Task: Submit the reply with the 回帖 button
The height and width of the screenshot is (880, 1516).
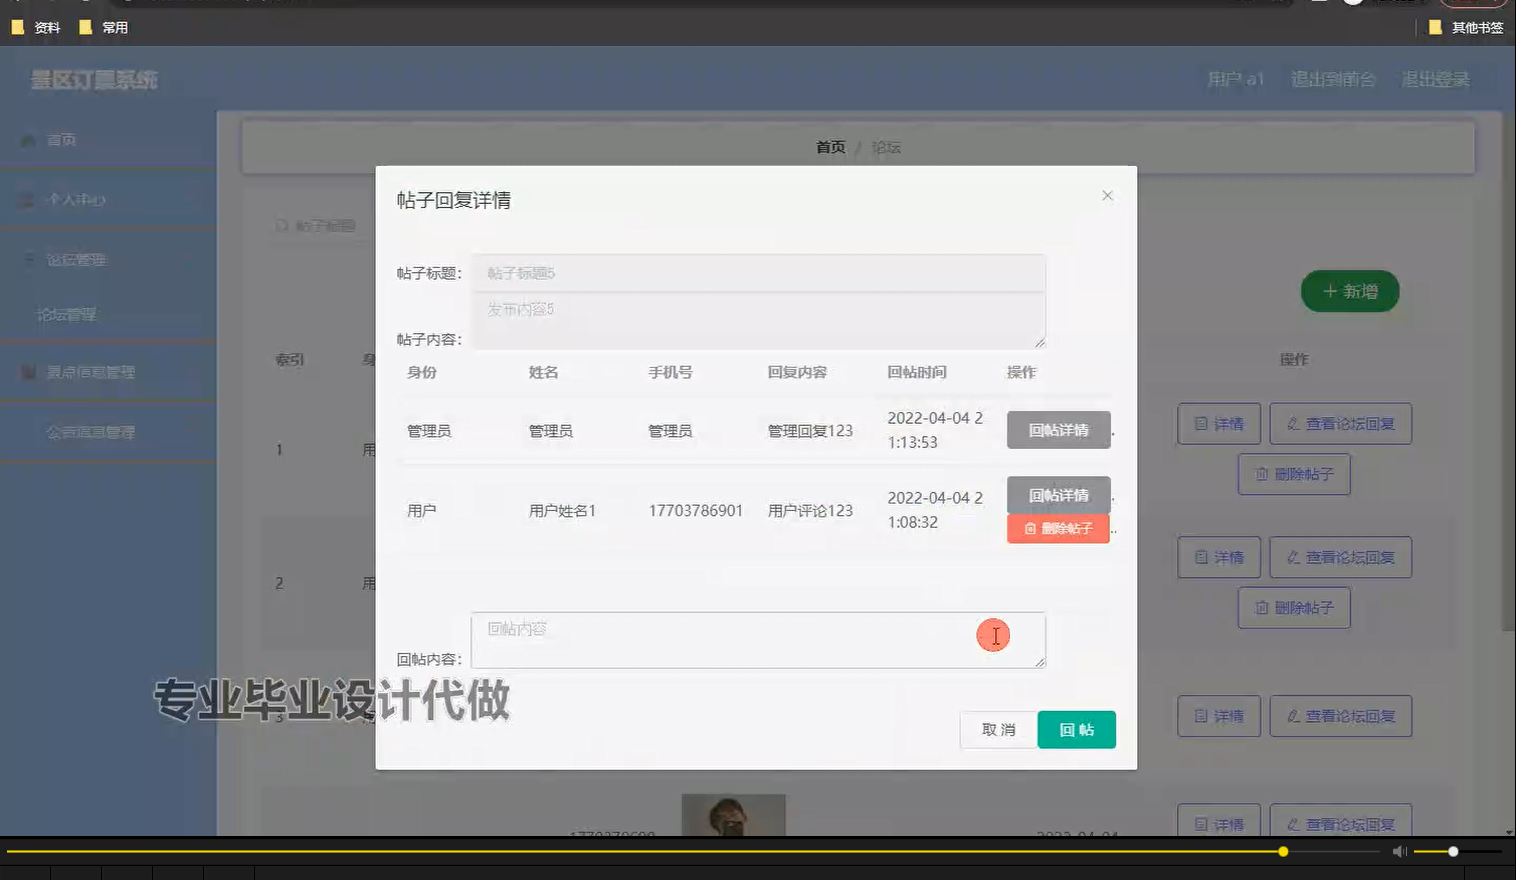Action: pyautogui.click(x=1076, y=730)
